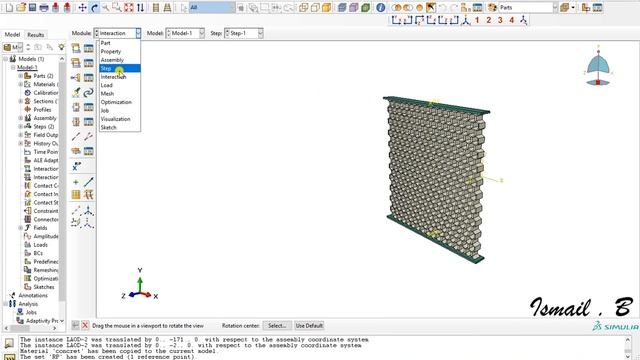Select the Loads item in model tree
The width and height of the screenshot is (640, 360).
(40, 245)
